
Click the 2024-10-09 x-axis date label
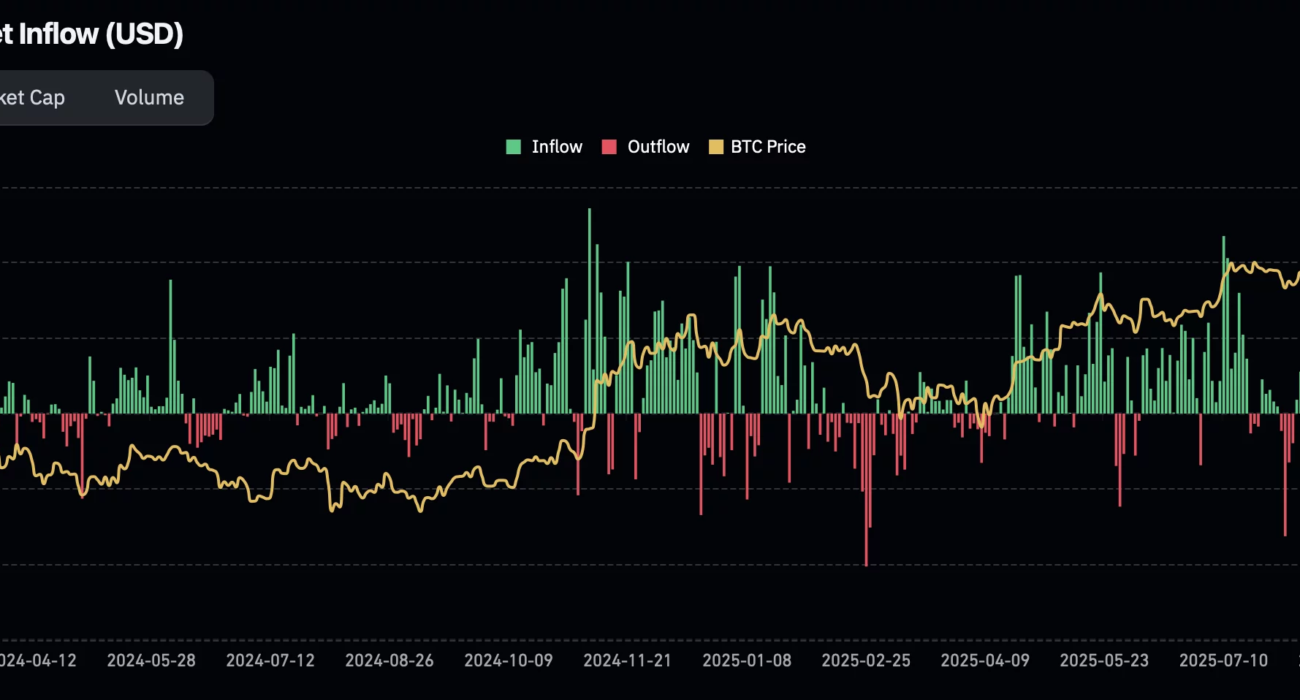[x=509, y=661]
